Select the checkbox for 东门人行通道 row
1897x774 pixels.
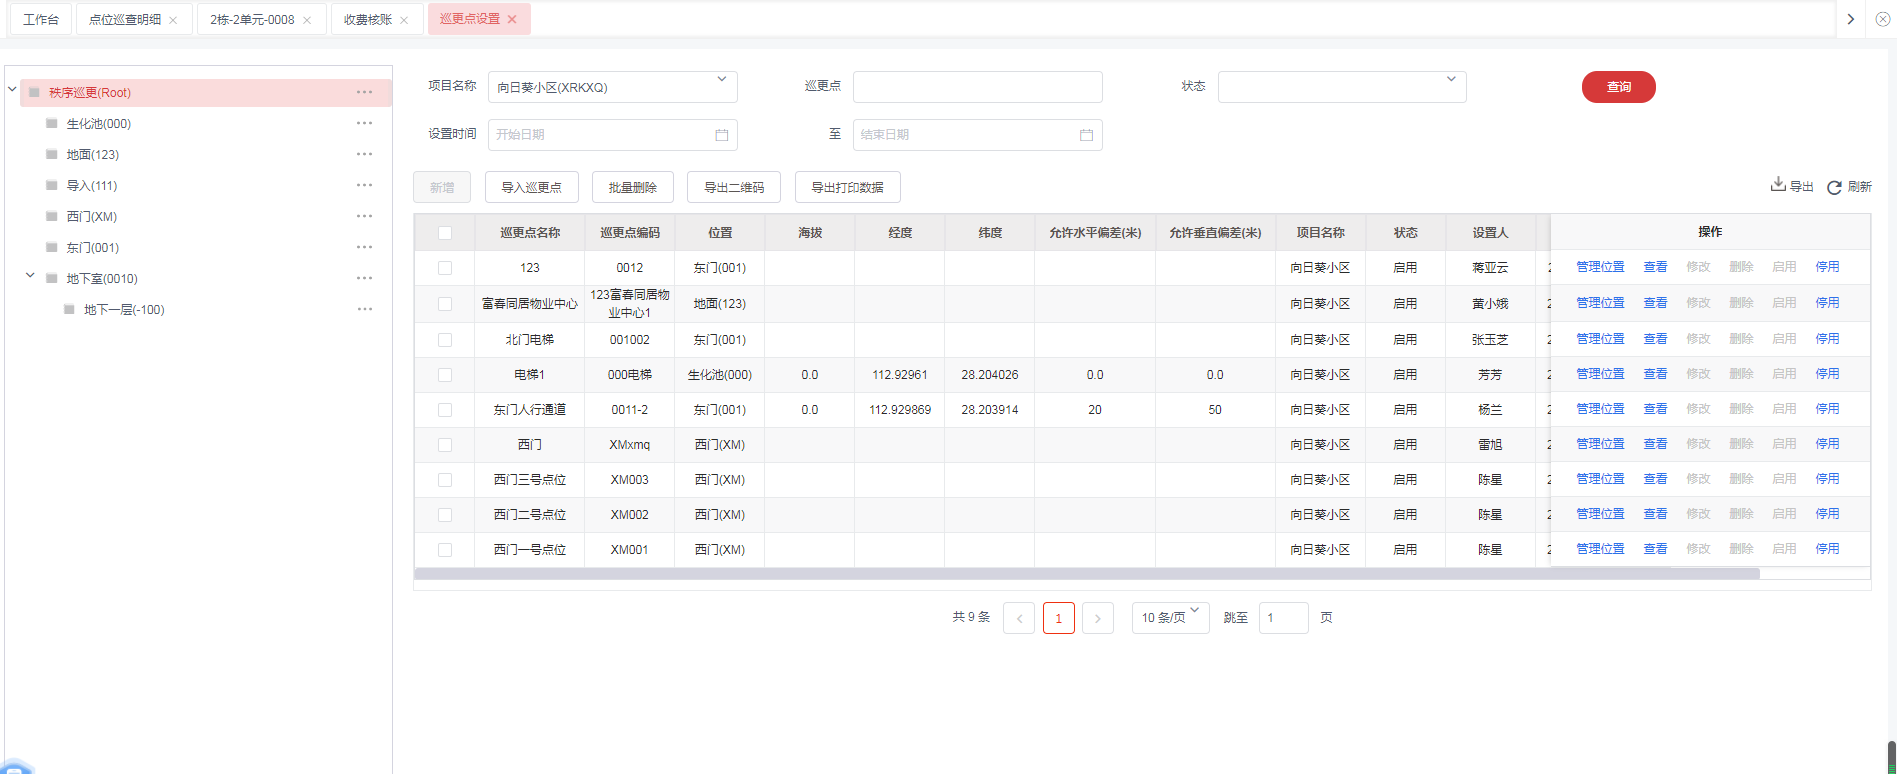tap(445, 410)
